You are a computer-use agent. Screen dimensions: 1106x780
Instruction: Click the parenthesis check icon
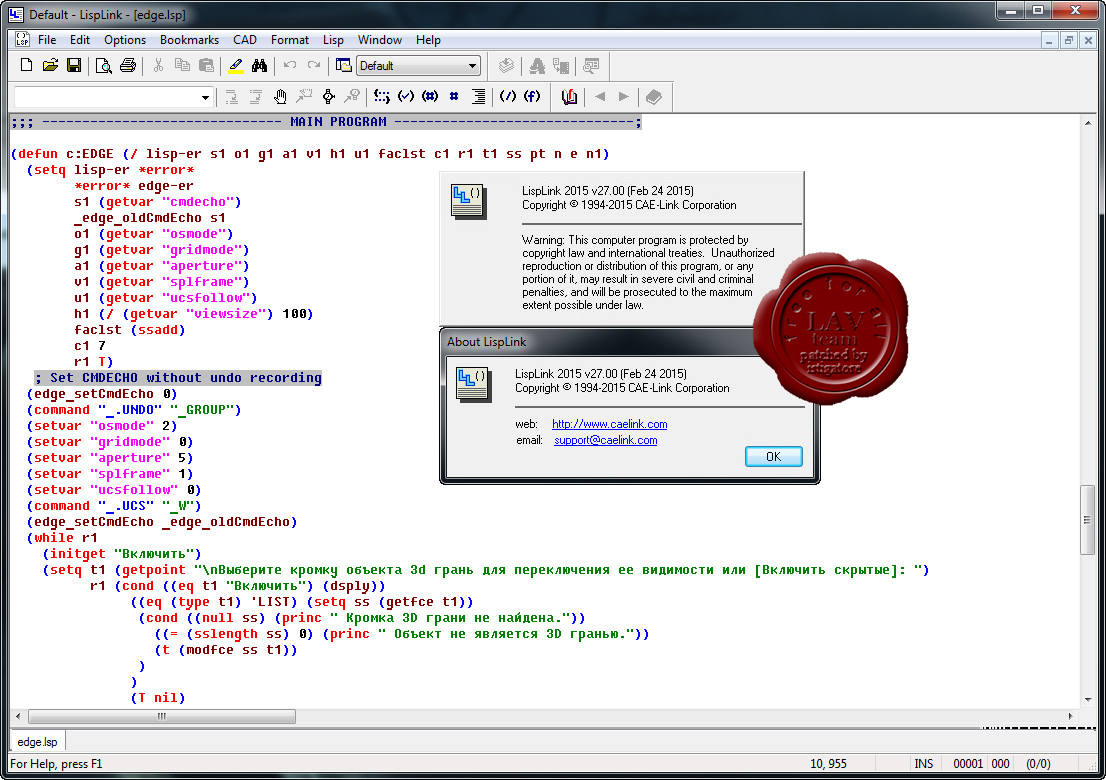(406, 97)
